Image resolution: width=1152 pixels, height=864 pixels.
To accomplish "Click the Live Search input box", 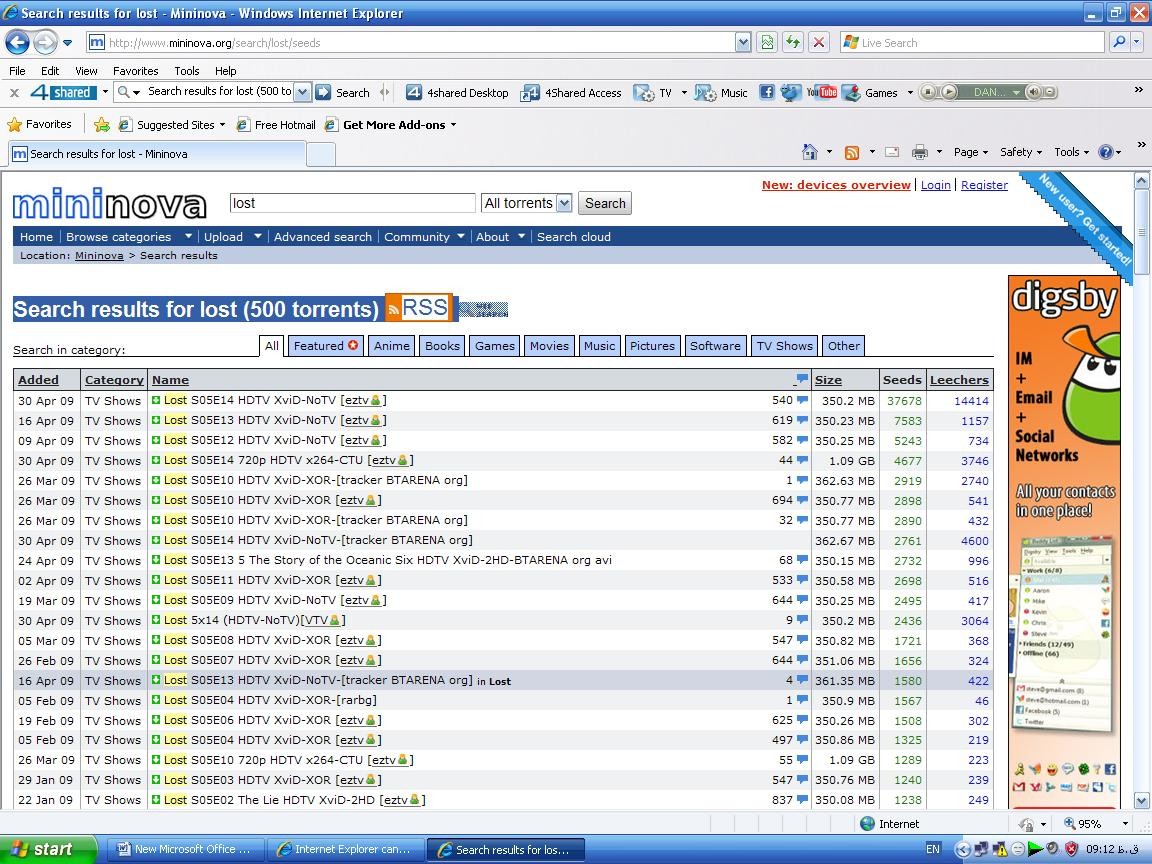I will point(972,43).
